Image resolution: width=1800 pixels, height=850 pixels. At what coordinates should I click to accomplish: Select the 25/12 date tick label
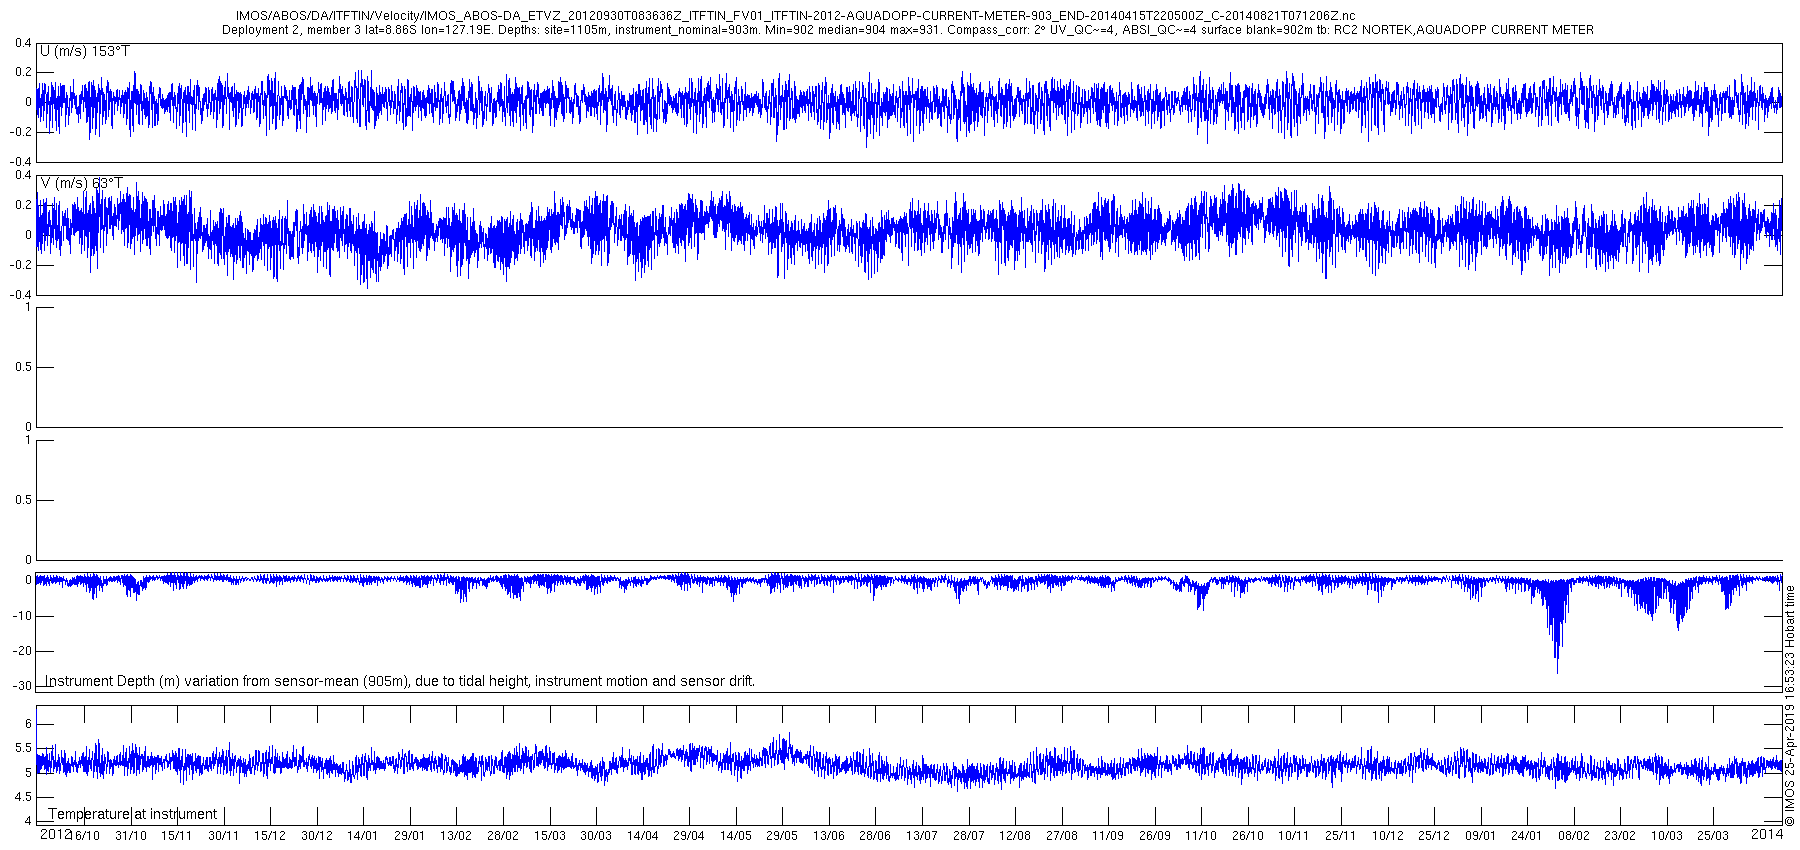(1434, 836)
